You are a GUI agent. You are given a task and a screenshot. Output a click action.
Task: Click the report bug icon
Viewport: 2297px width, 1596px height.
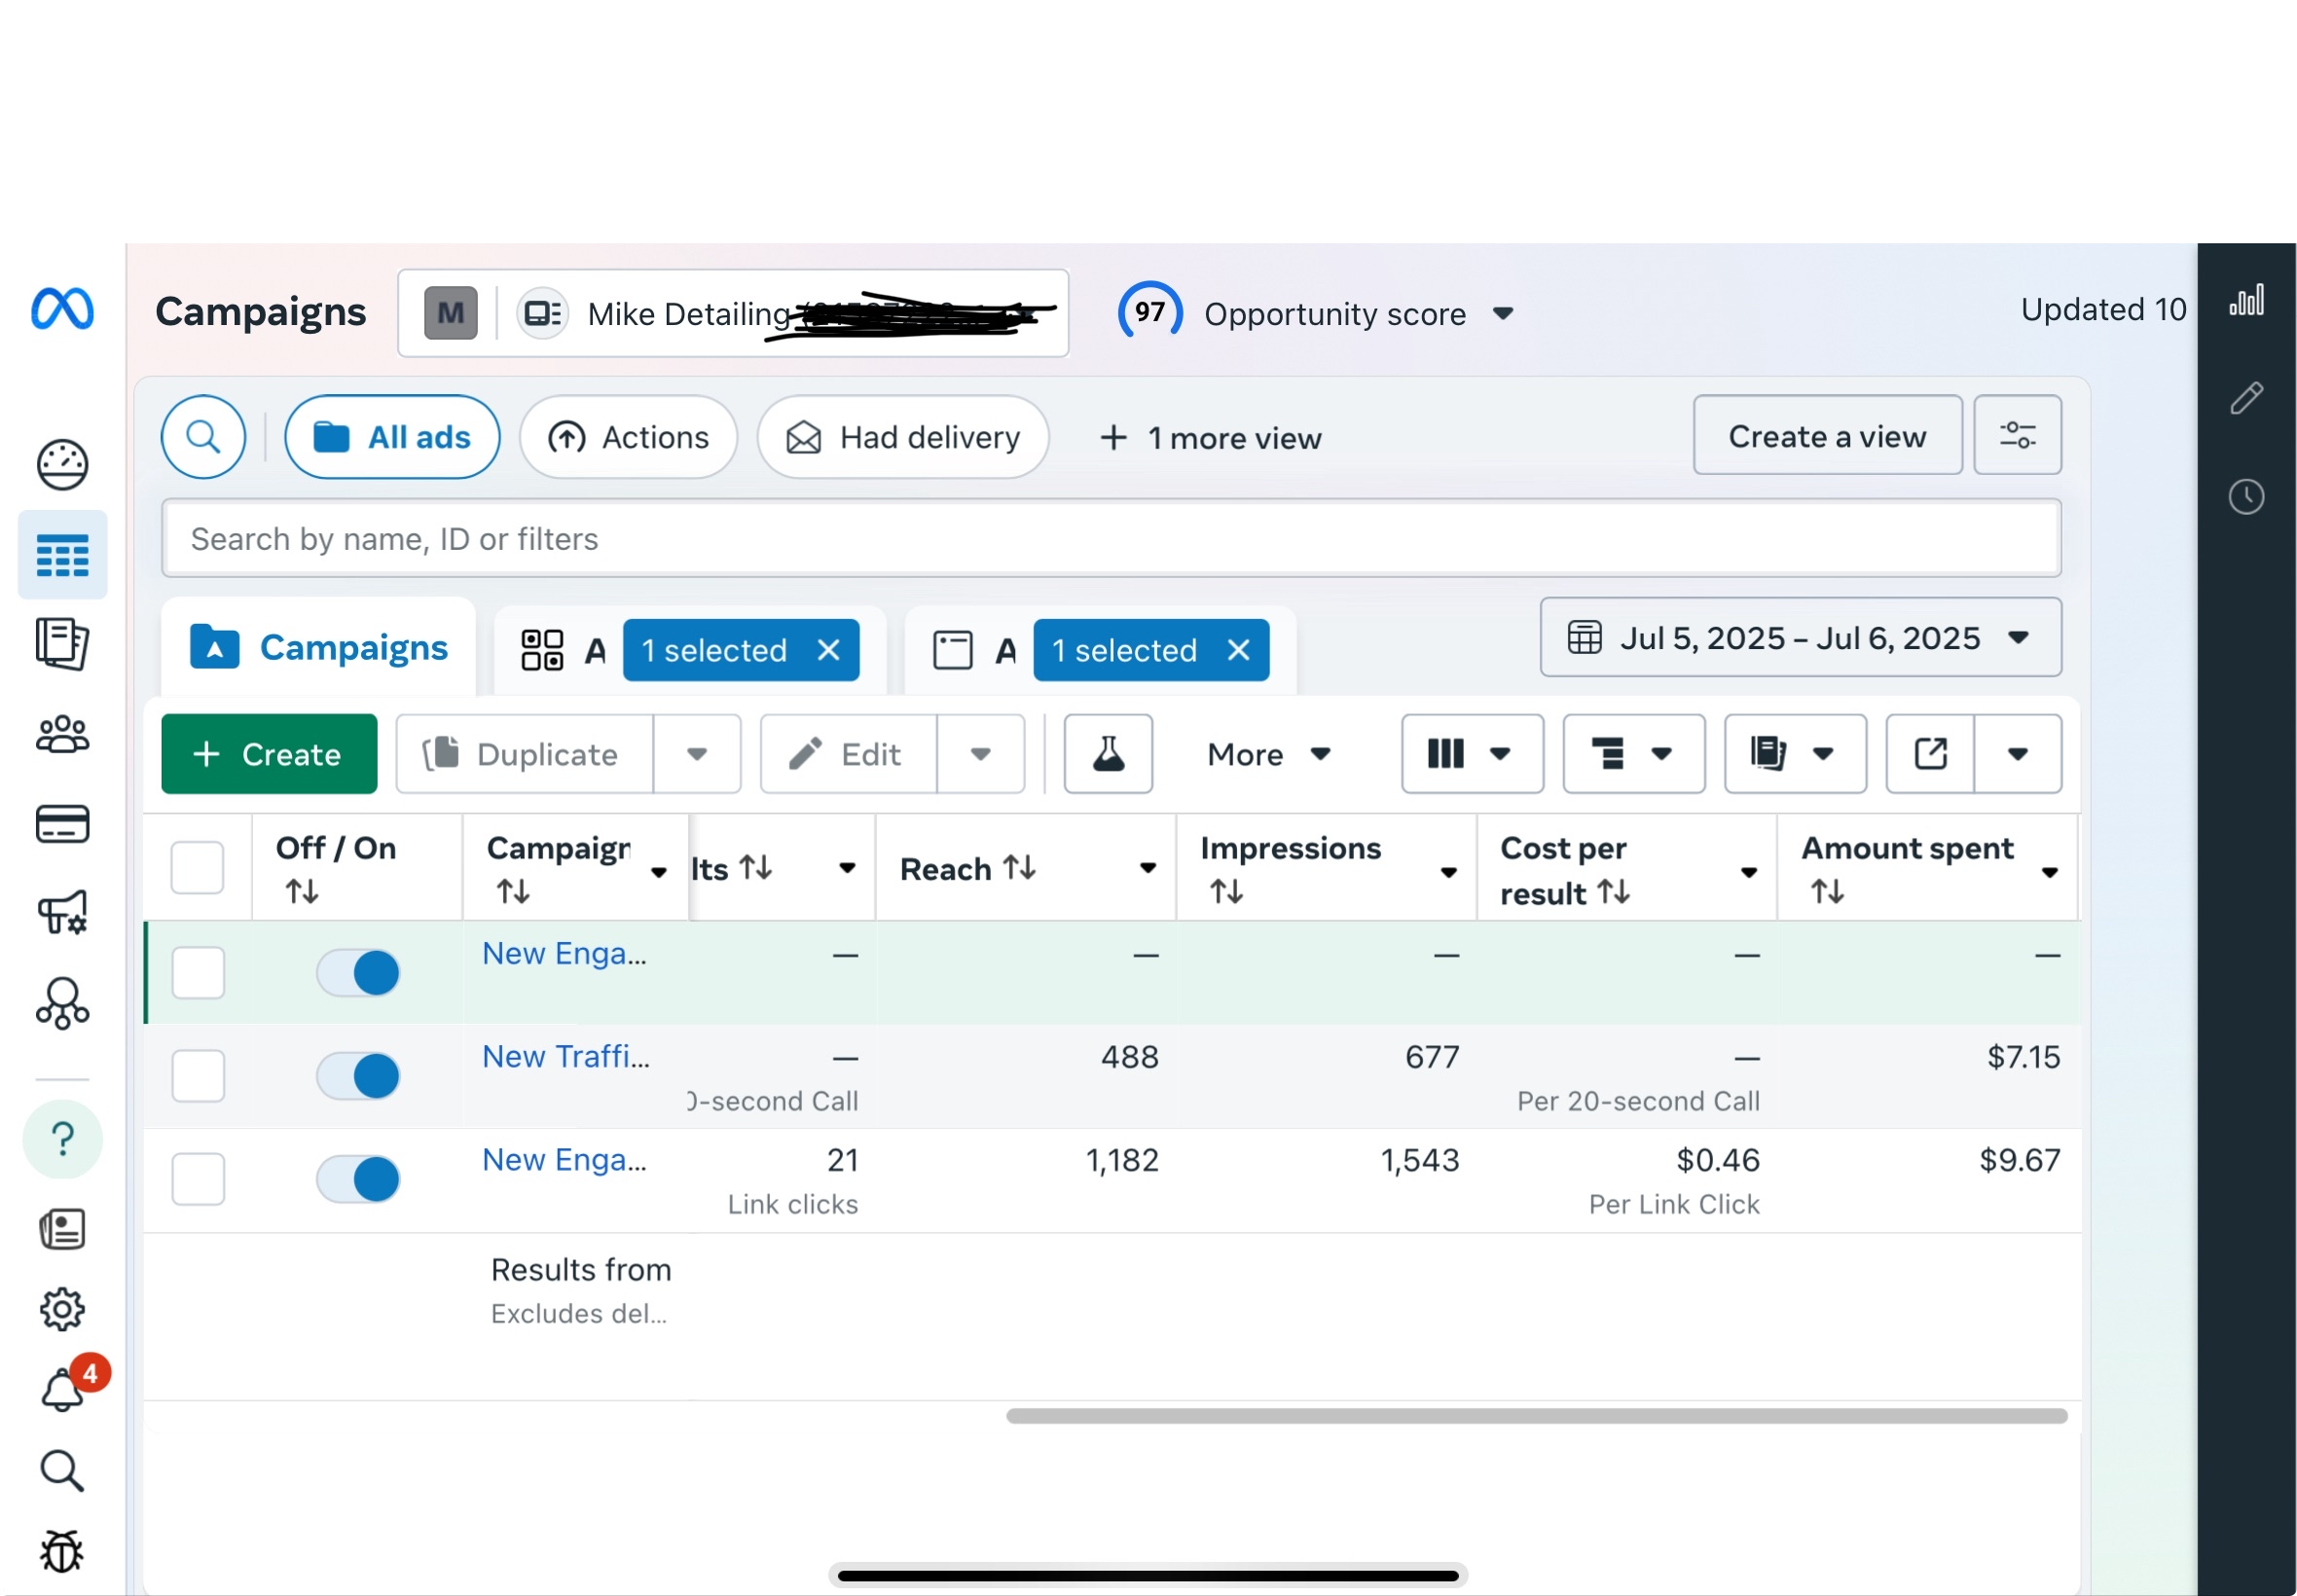62,1551
